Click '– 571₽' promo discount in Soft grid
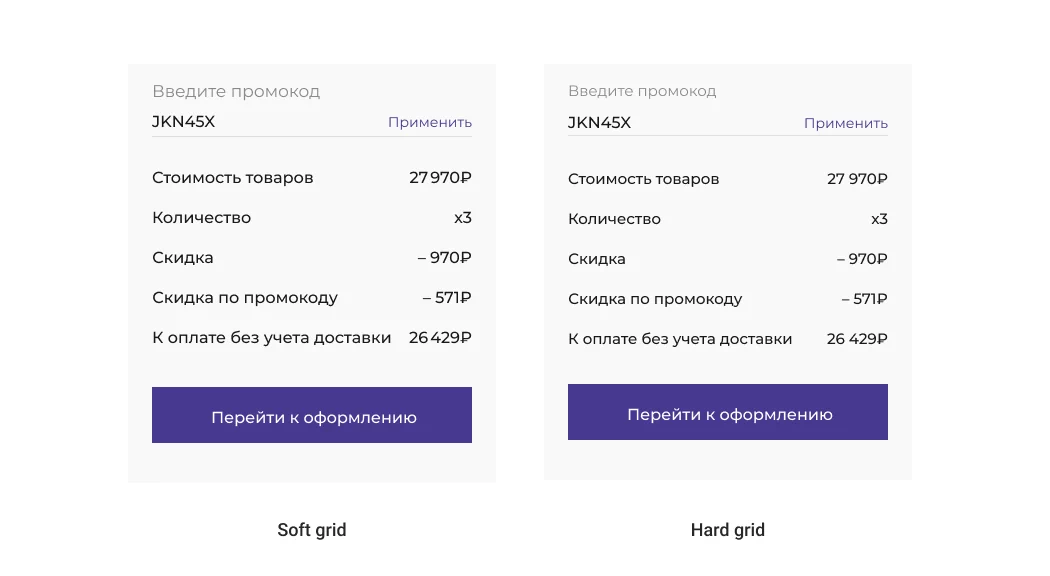Viewport: 1050px width, 576px height. pyautogui.click(x=447, y=298)
